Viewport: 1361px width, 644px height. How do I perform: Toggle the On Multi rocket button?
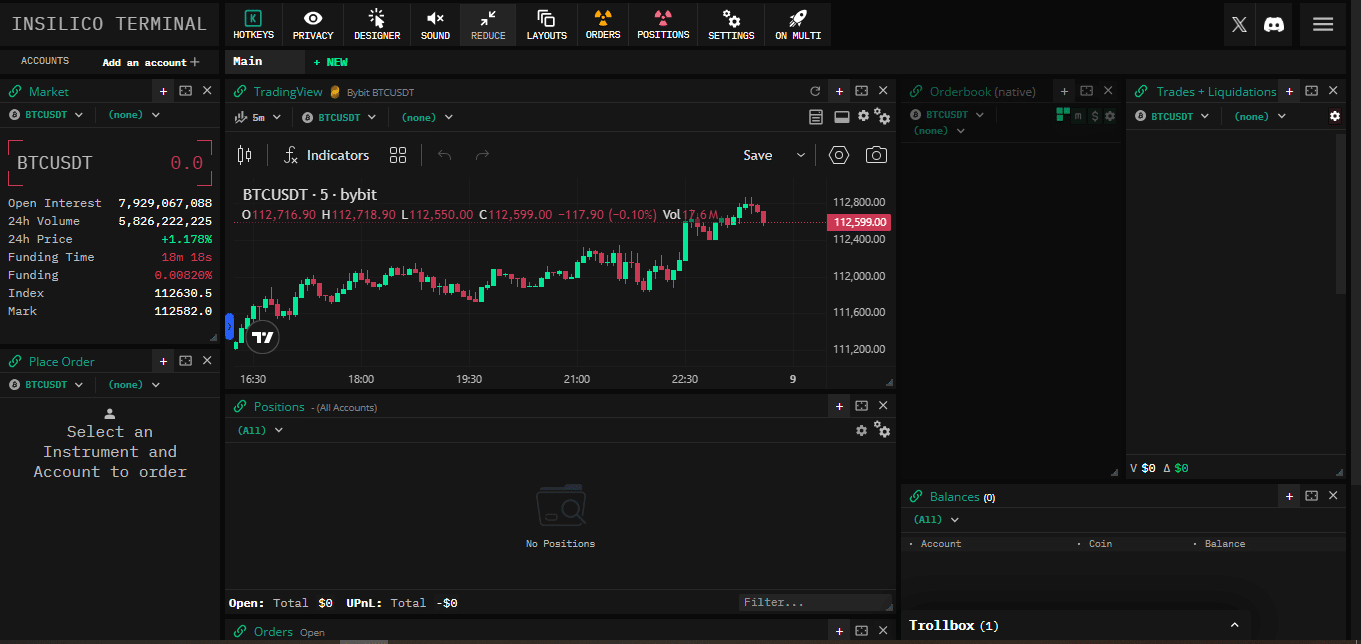798,25
